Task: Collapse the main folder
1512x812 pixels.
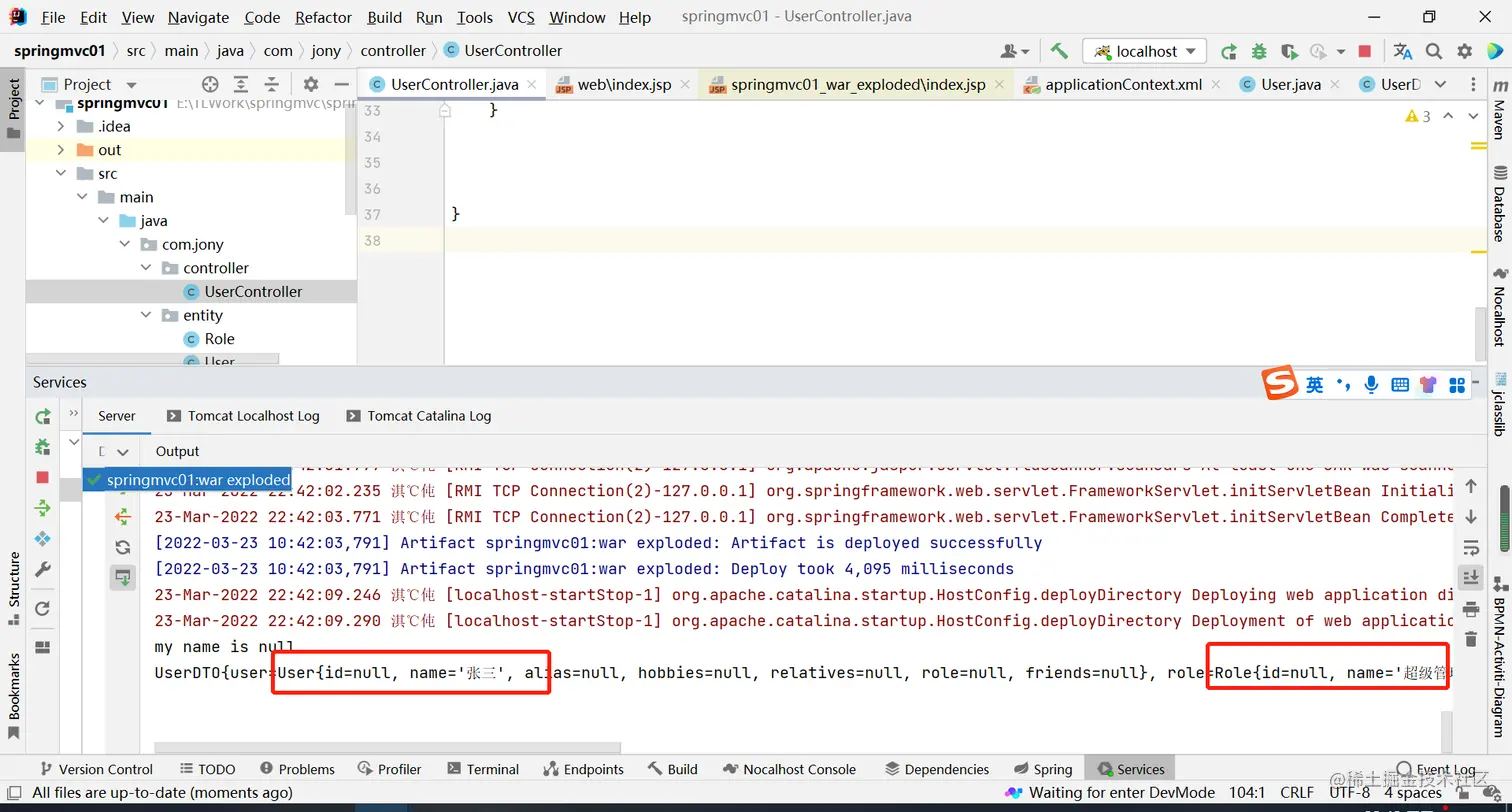Action: click(x=83, y=197)
